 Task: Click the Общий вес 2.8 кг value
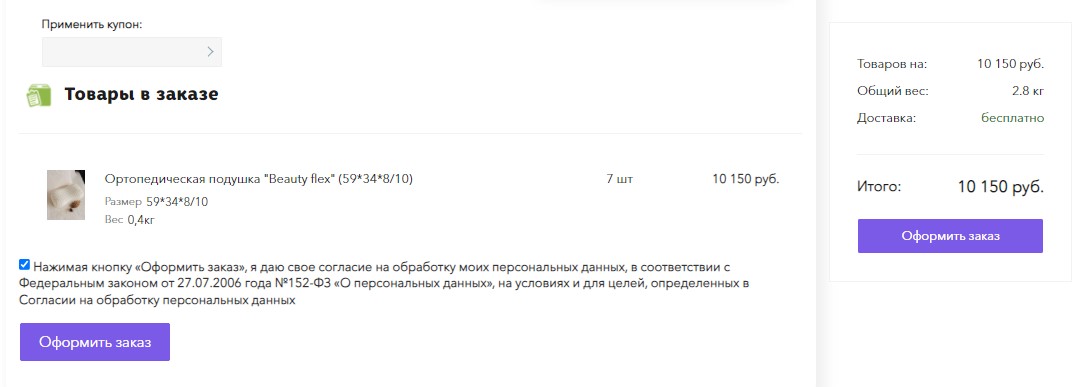click(1028, 91)
